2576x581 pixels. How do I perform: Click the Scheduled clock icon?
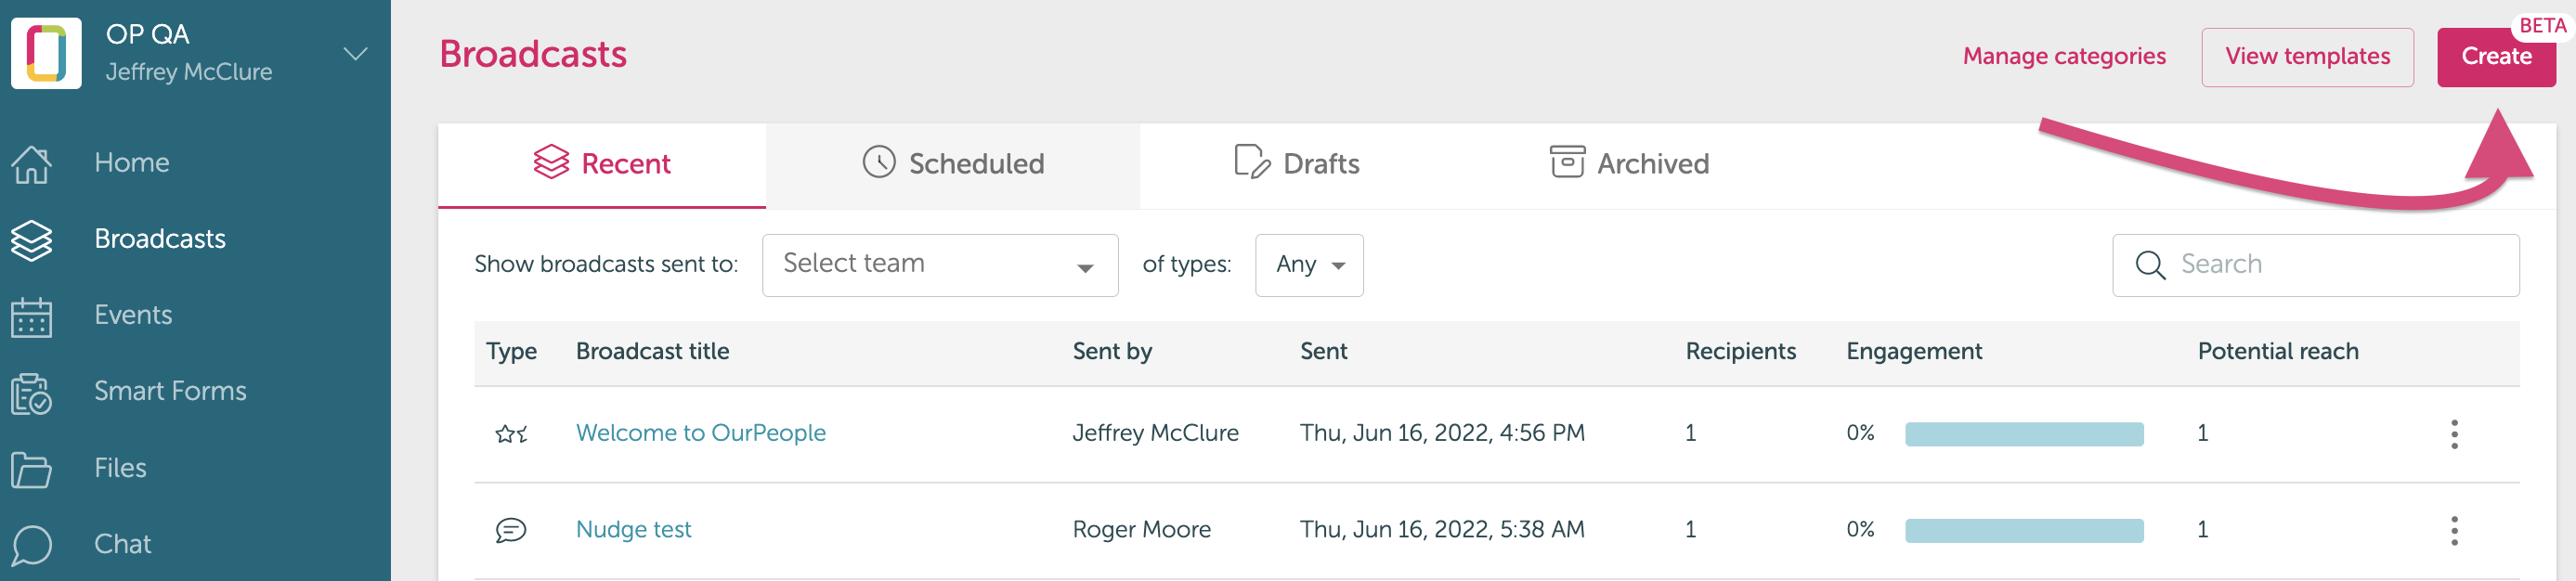878,162
